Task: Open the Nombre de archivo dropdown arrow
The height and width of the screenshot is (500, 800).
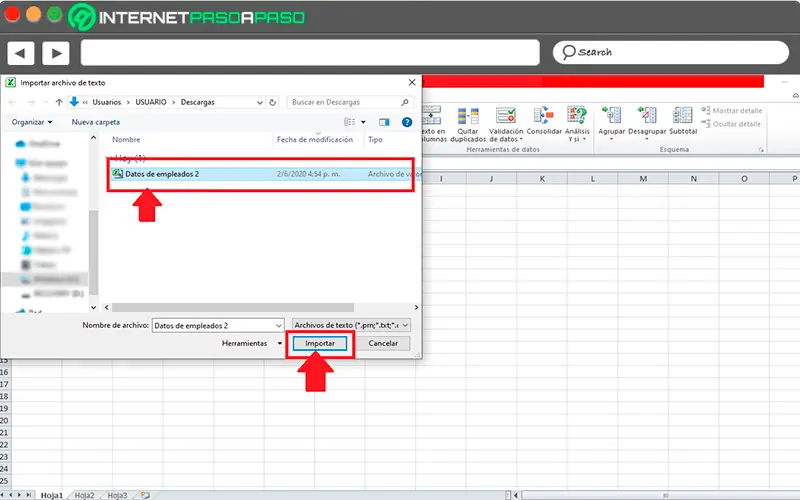Action: (279, 326)
